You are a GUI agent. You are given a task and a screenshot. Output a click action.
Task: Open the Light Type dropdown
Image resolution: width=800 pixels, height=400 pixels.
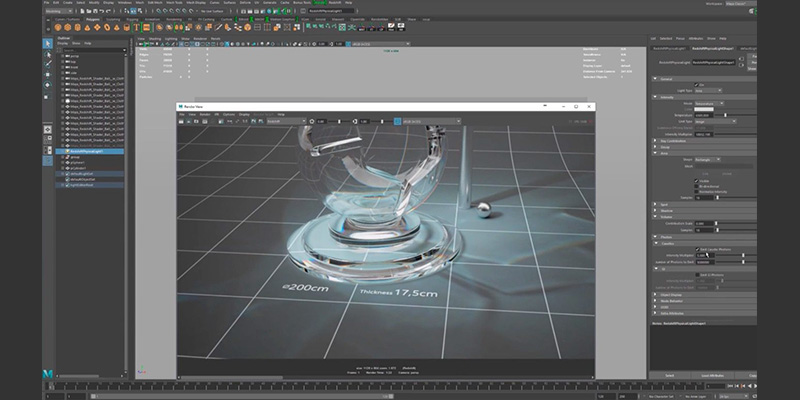pyautogui.click(x=708, y=90)
